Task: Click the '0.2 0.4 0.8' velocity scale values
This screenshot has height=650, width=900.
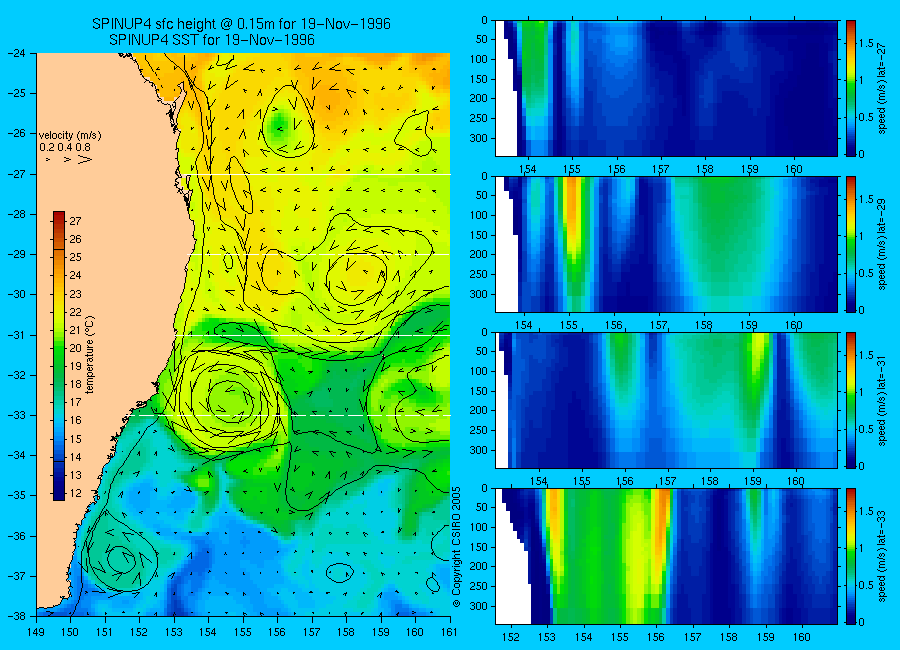Action: (x=65, y=148)
